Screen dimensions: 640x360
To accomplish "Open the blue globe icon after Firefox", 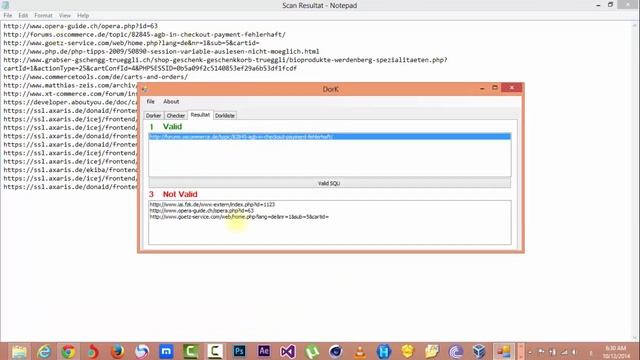I will click(142, 351).
